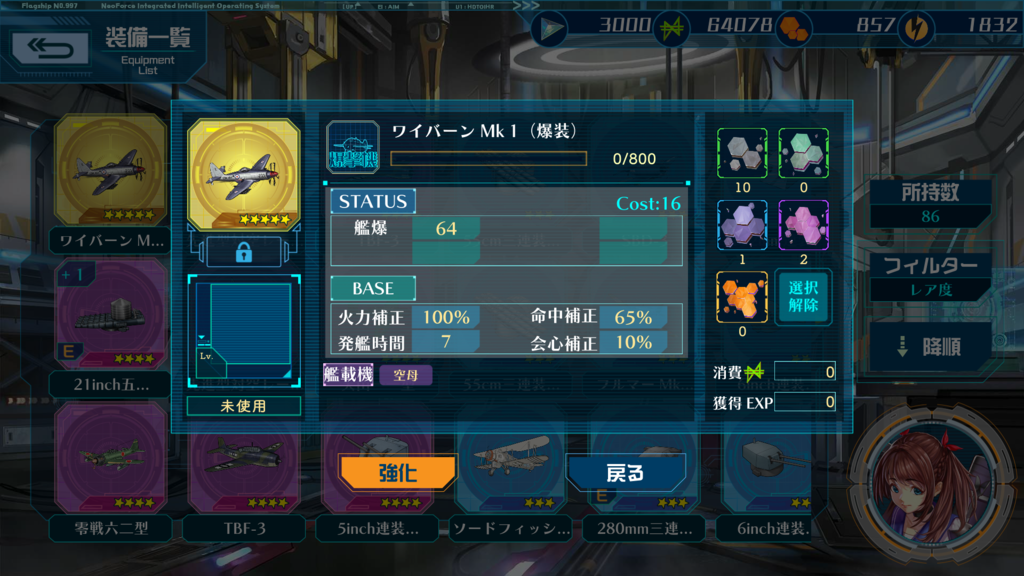This screenshot has height=576, width=1024.
Task: Toggle the 降順 sort order
Action: pyautogui.click(x=931, y=346)
